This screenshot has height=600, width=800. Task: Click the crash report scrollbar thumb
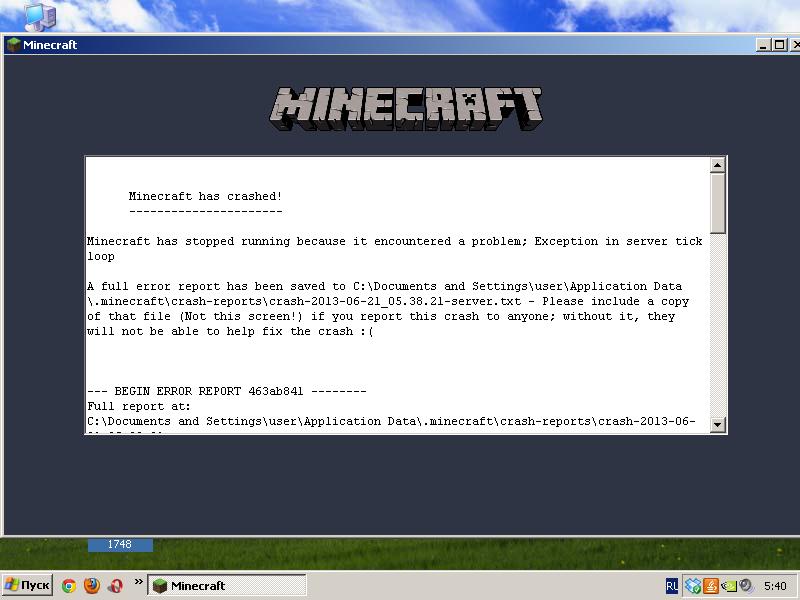coord(717,204)
